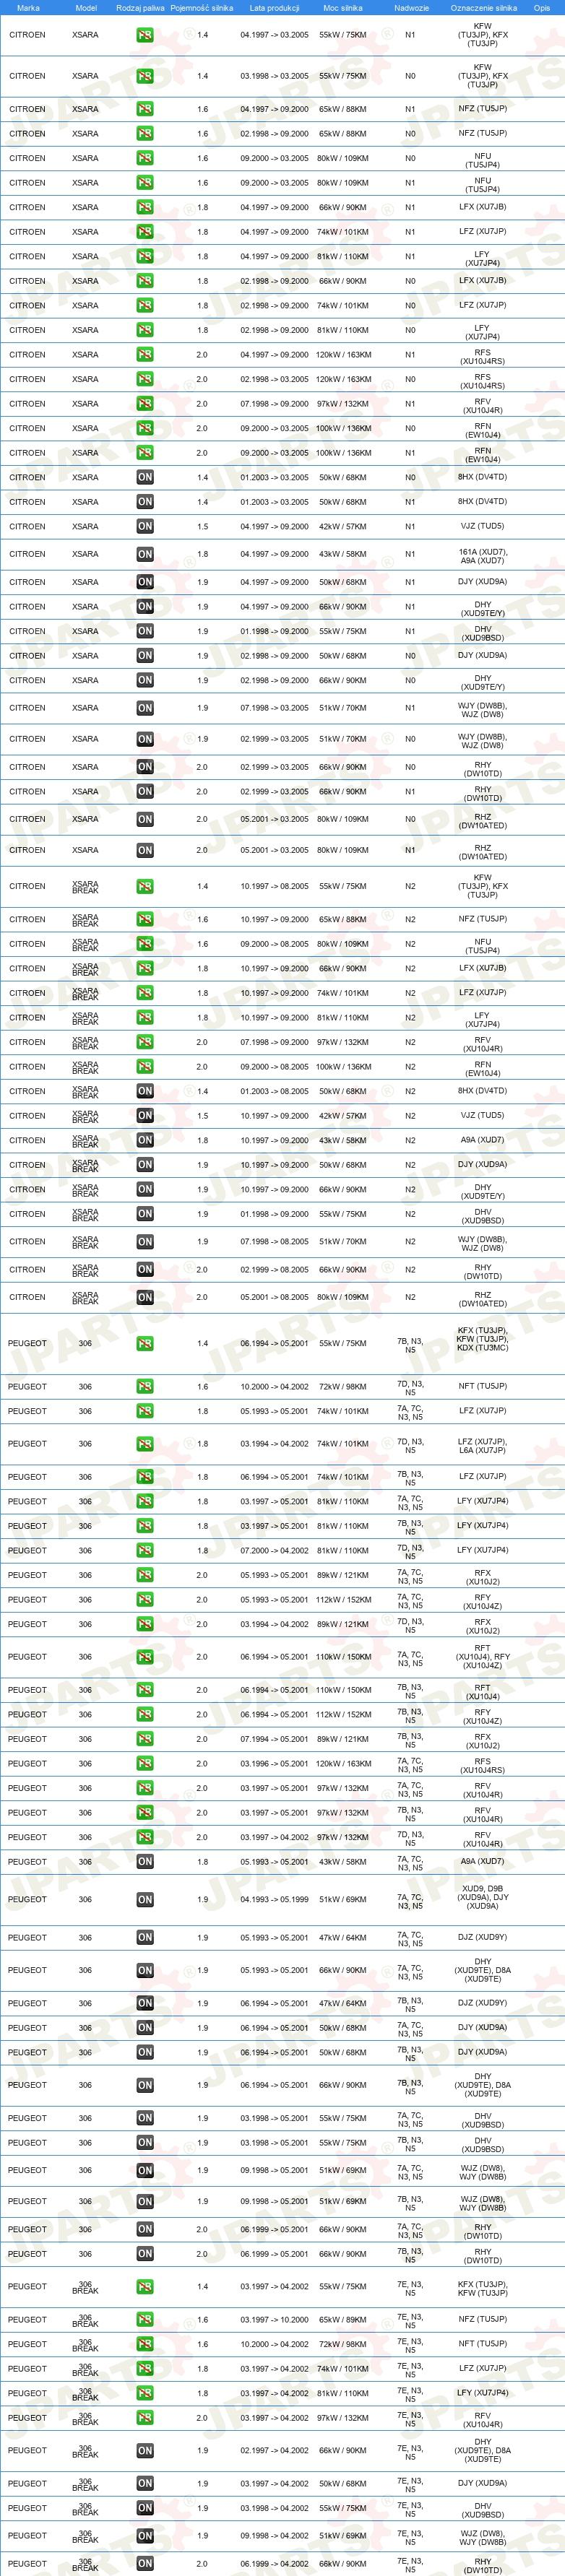The image size is (565, 2576).
Task: Click diesel ON icon in Xsara 1.9 WJY N0 row
Action: coord(145,740)
